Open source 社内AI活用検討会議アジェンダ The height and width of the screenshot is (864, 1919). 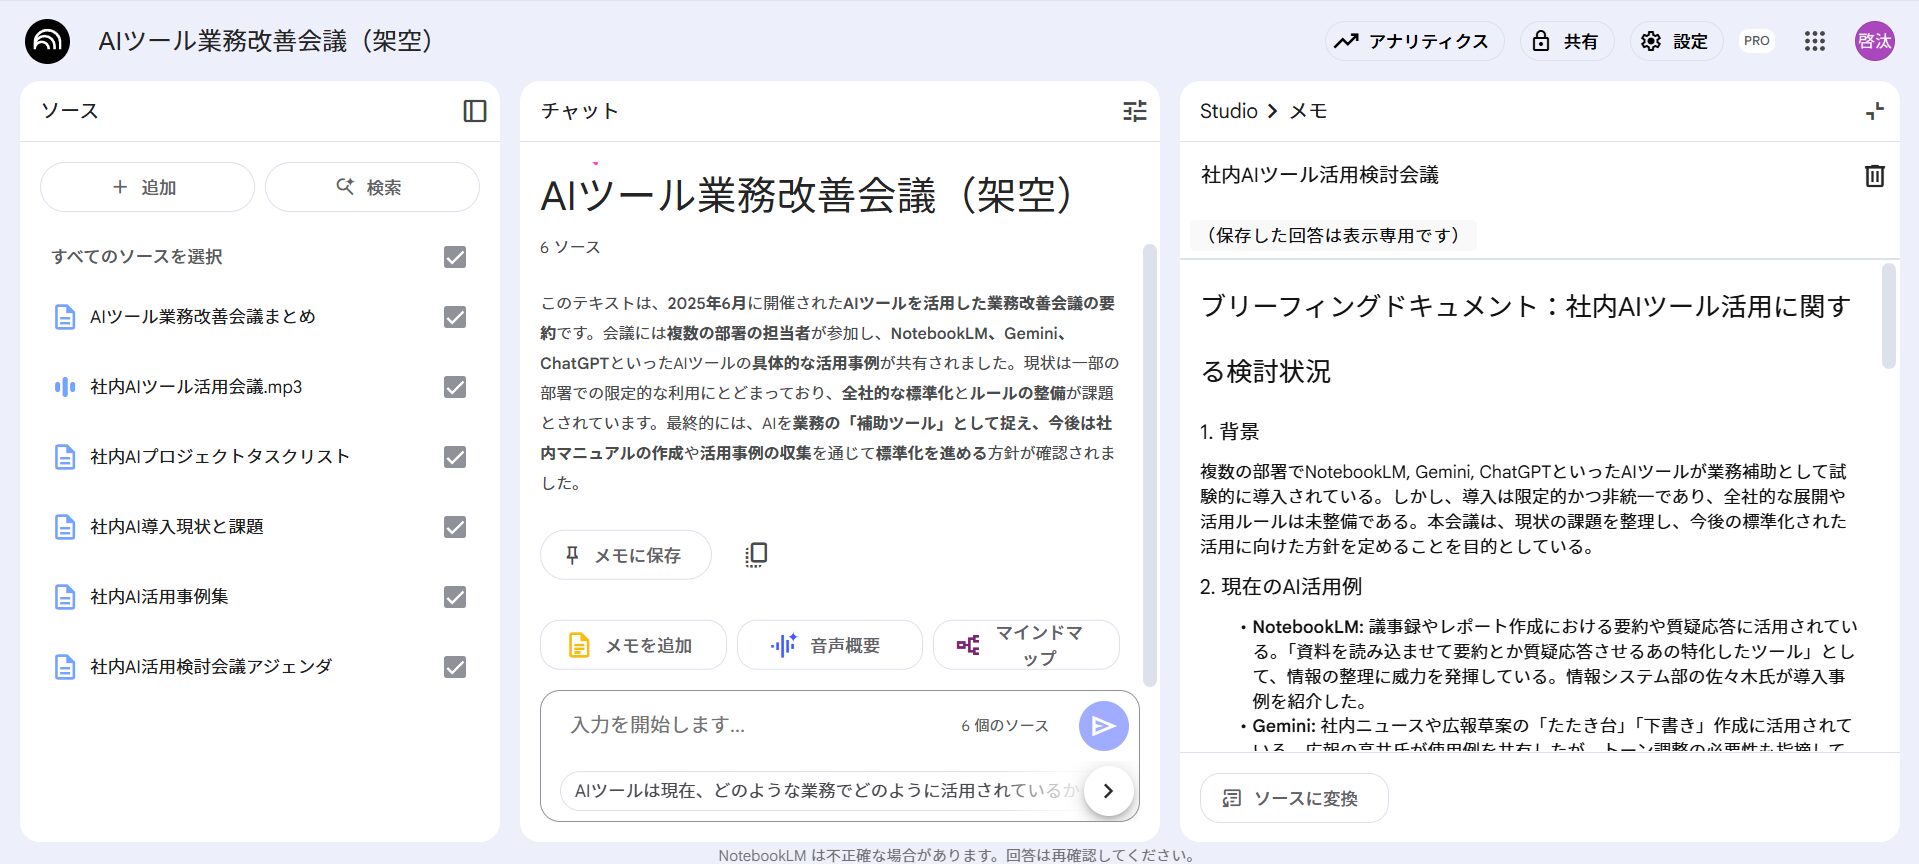coord(211,667)
